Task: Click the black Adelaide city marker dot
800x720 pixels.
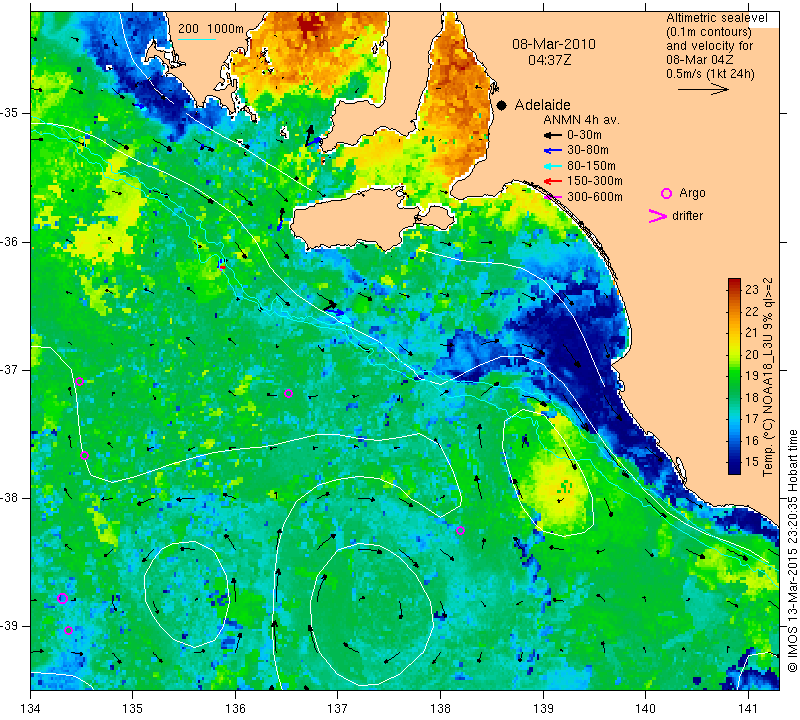Action: tap(502, 105)
